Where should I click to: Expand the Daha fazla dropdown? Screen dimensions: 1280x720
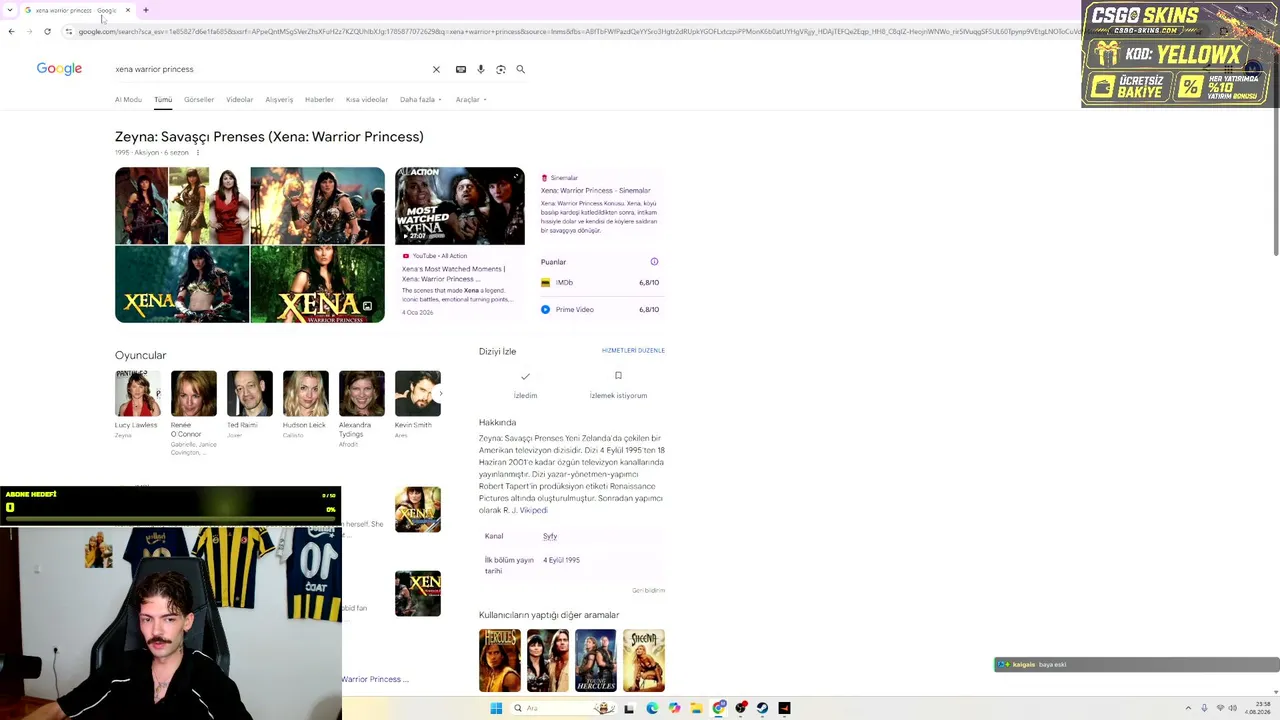421,100
